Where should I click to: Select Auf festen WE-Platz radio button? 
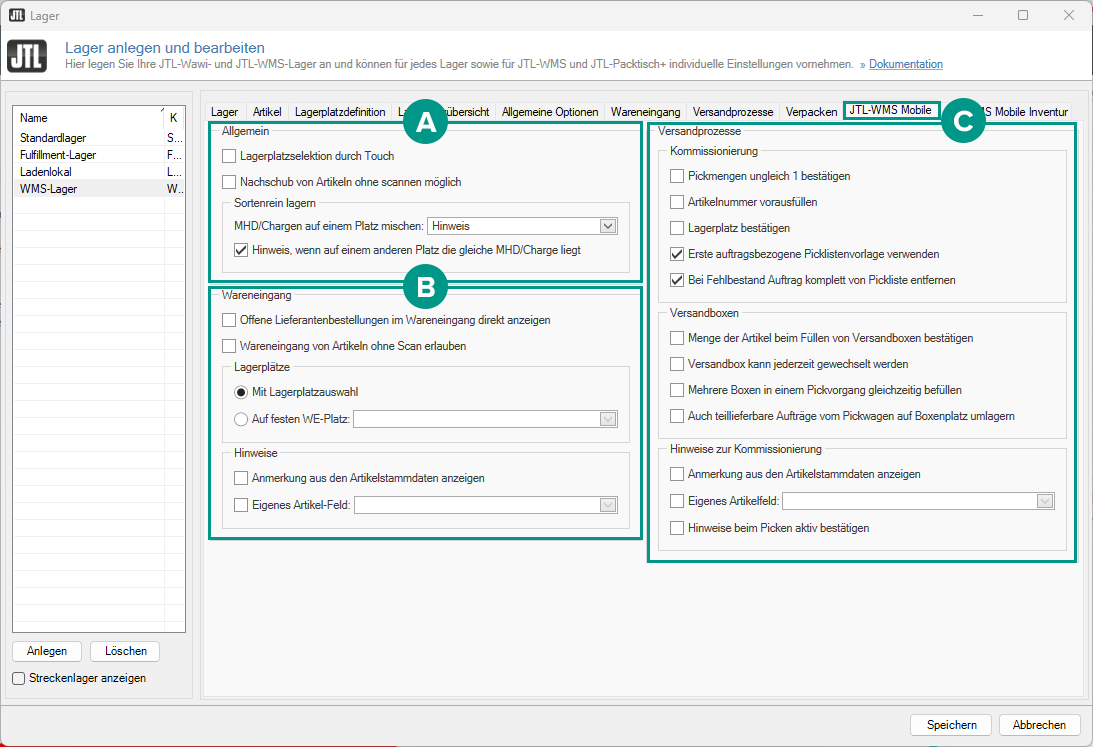coord(241,419)
